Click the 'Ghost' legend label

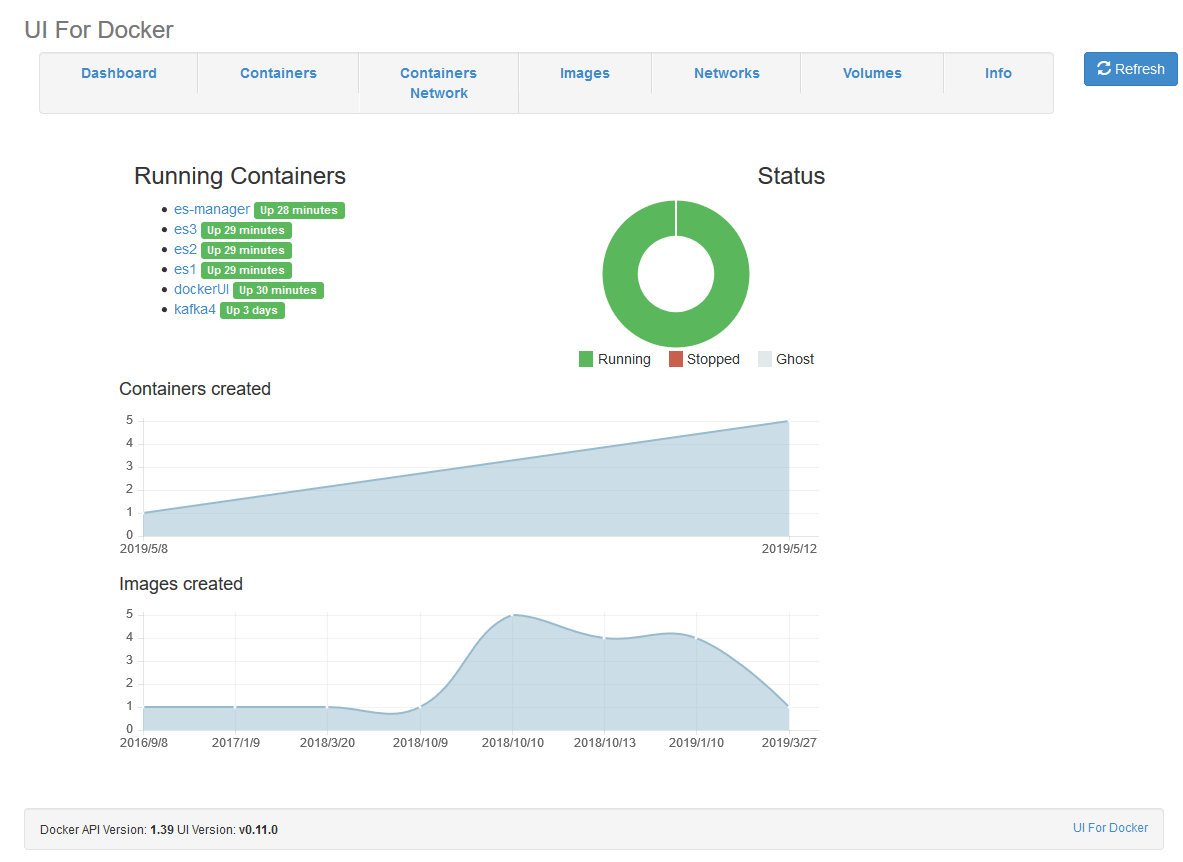point(794,359)
